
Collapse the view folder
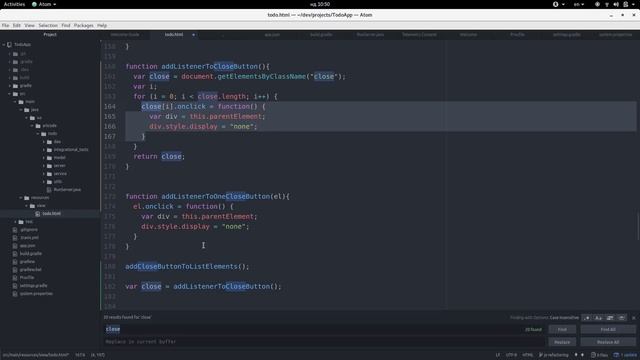point(27,206)
